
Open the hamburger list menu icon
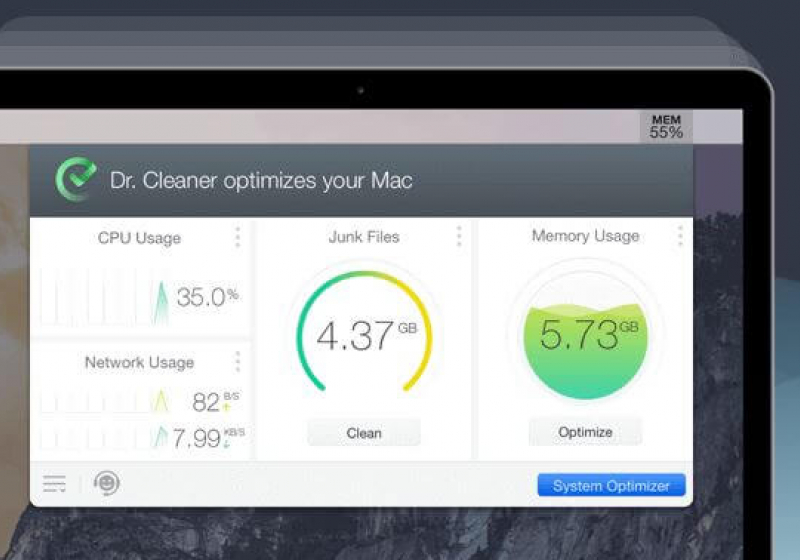click(54, 485)
